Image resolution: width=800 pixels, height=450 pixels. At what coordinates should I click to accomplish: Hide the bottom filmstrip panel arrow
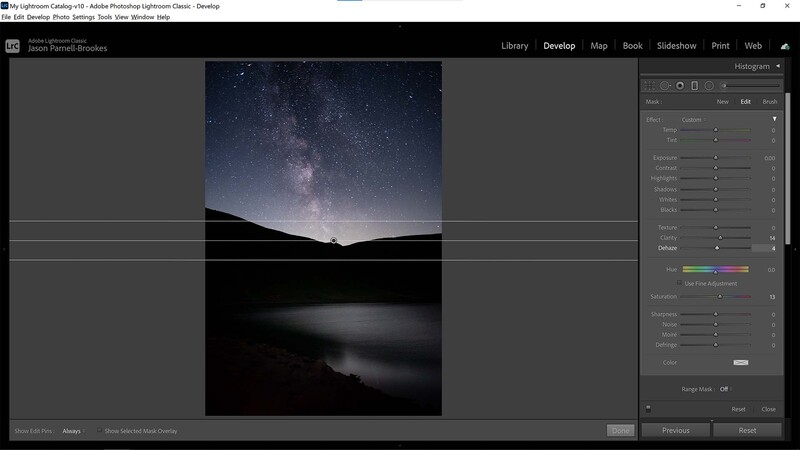400,445
